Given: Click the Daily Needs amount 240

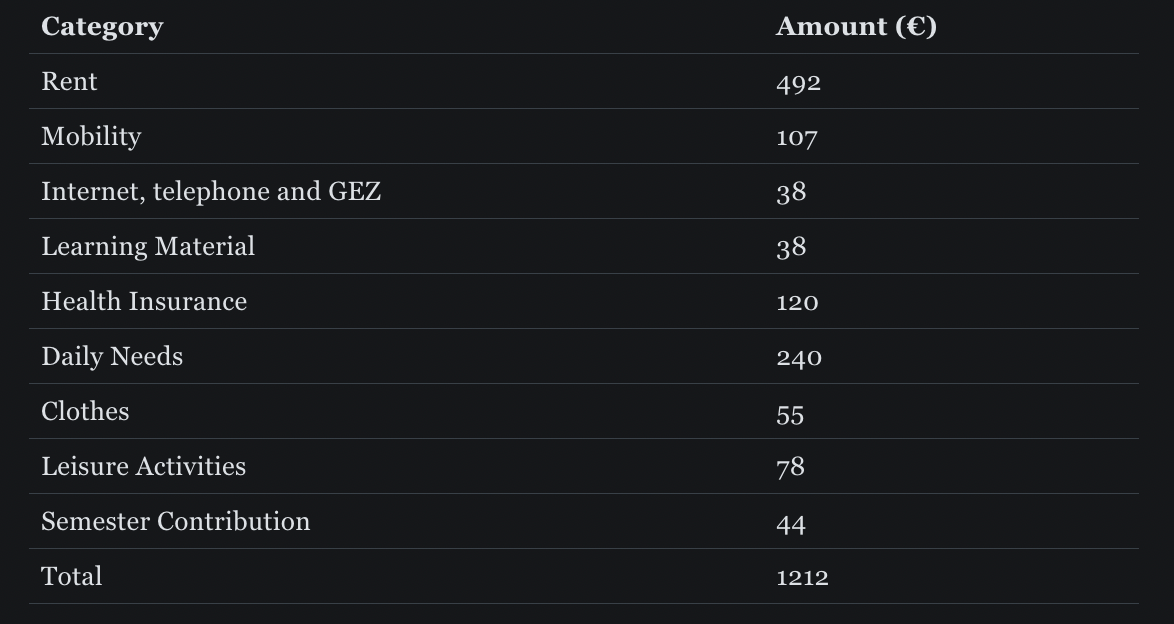Looking at the screenshot, I should click(x=799, y=357).
